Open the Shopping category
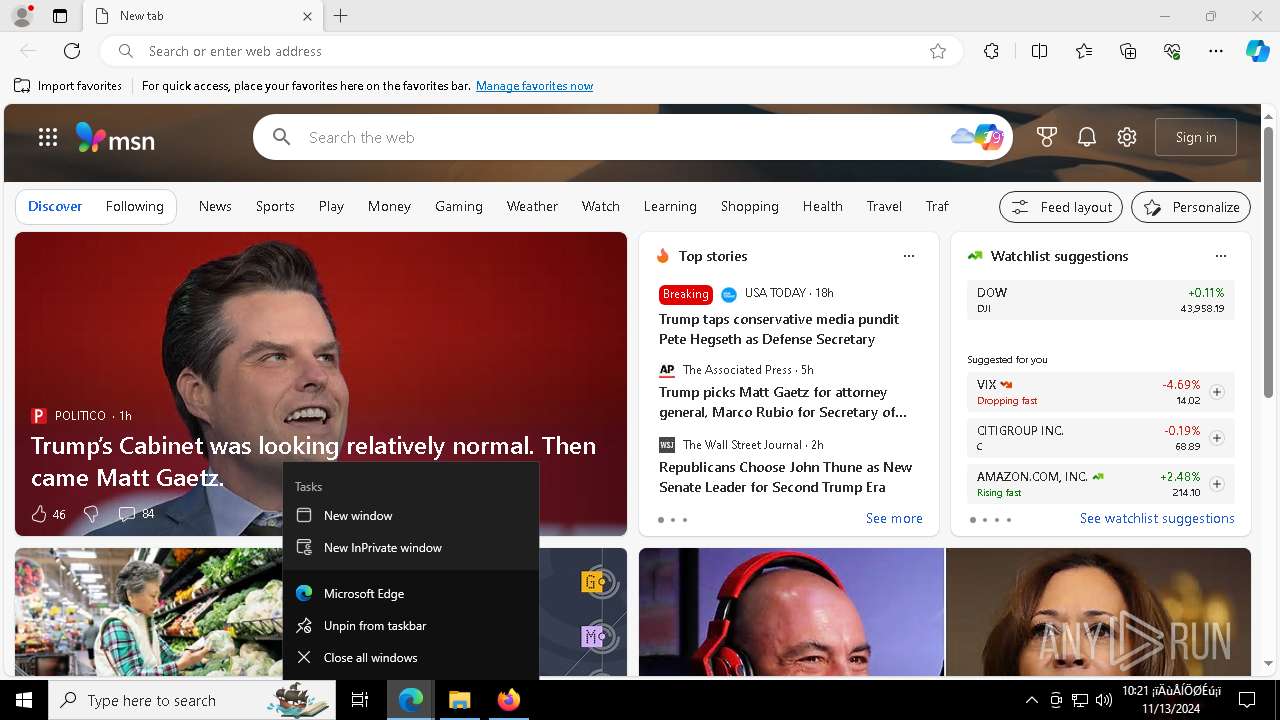 click(750, 206)
